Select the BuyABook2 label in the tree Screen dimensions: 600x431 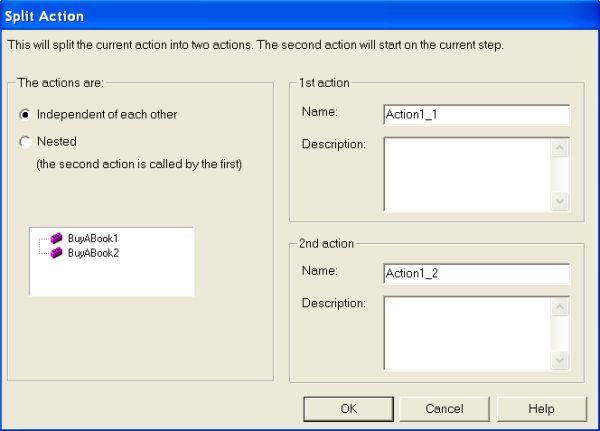point(93,253)
